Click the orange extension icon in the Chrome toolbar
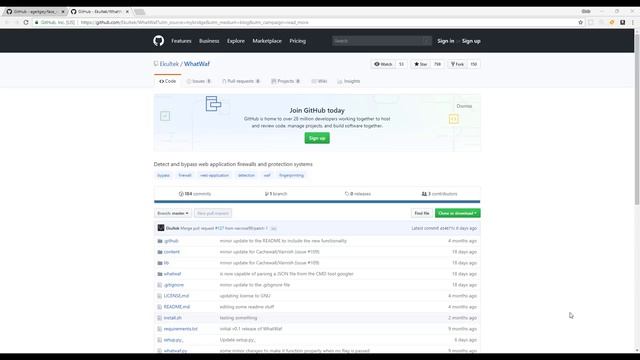 (x=612, y=22)
